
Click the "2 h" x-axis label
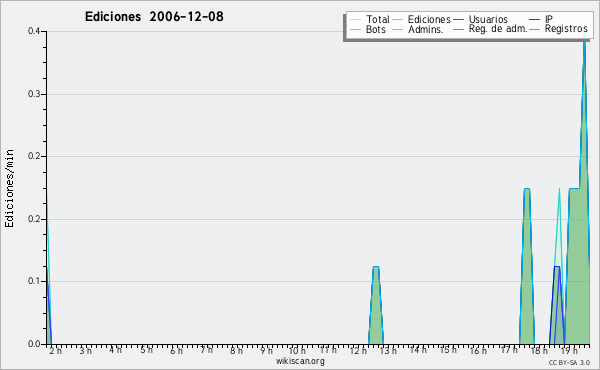coord(55,350)
